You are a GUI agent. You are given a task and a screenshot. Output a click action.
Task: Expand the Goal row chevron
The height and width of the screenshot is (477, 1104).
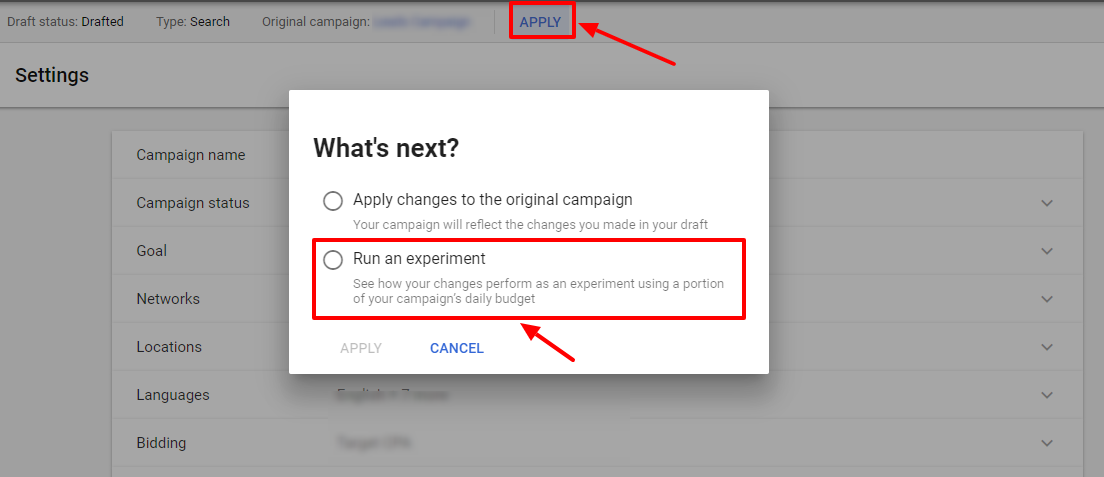tap(1047, 251)
